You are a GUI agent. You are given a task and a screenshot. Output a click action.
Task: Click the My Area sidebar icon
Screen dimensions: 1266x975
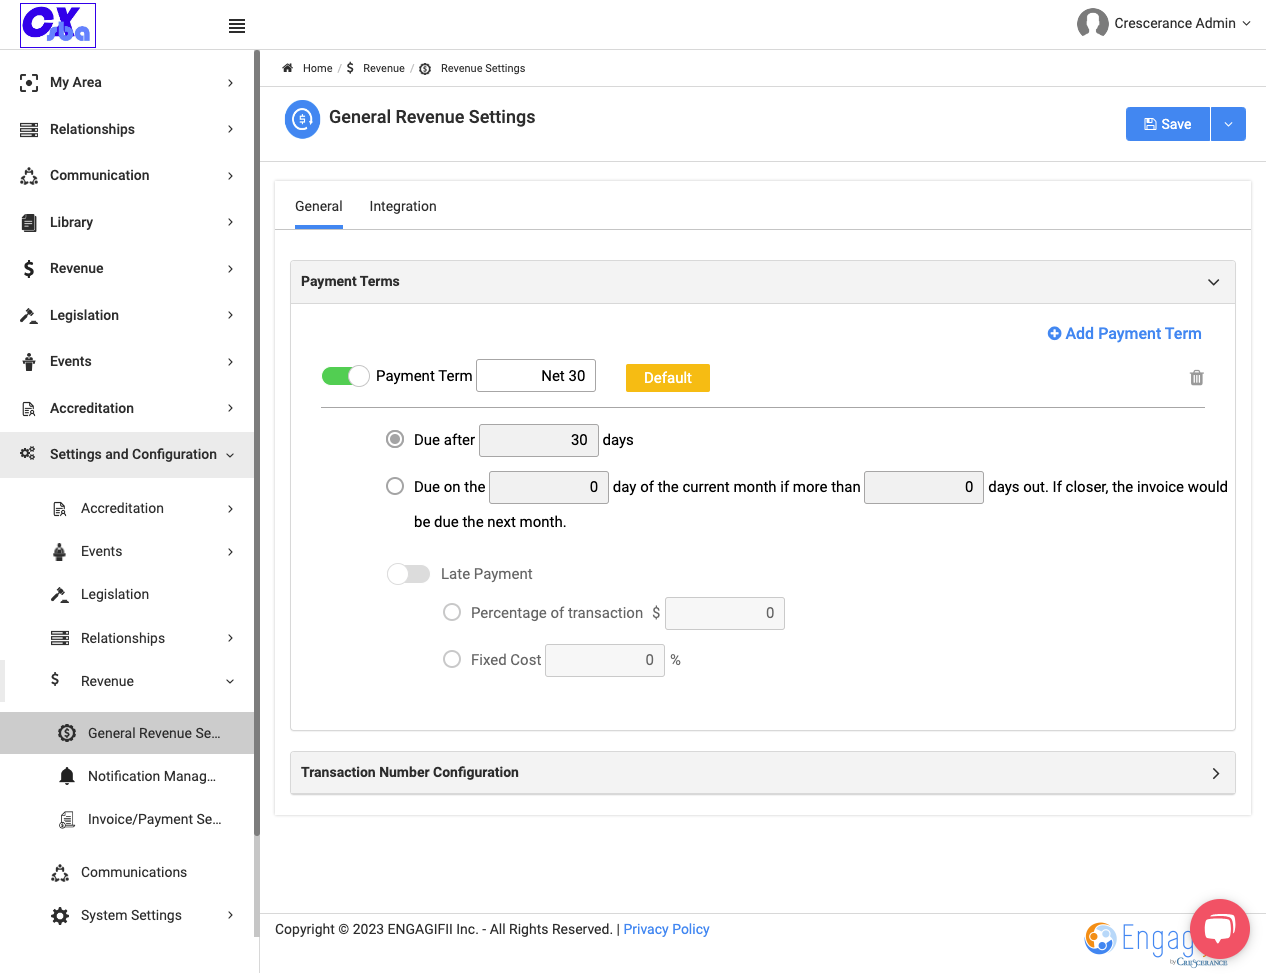click(29, 83)
